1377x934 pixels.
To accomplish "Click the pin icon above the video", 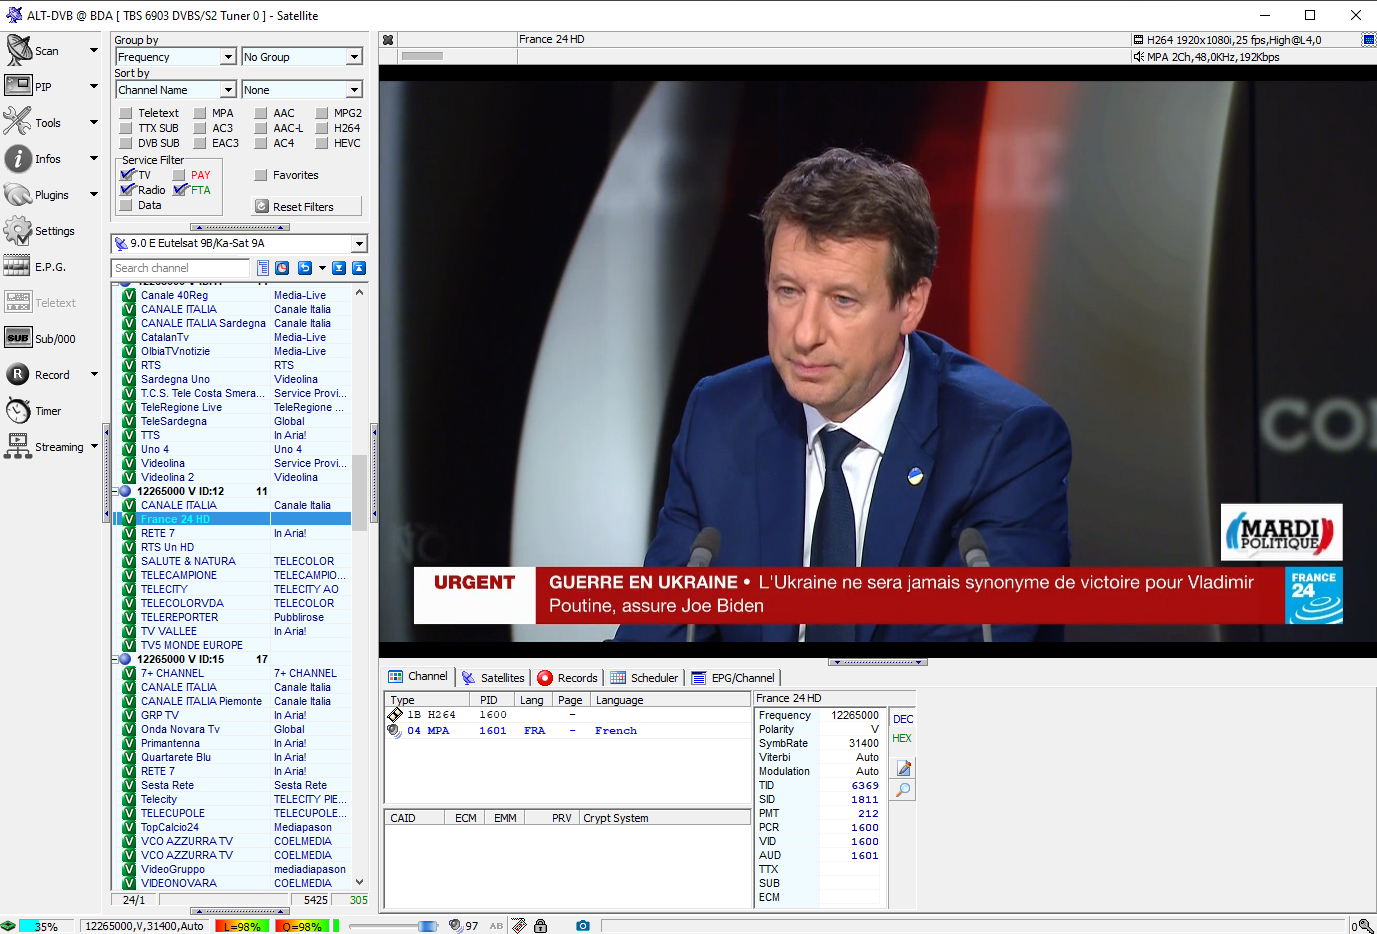I will click(x=388, y=40).
